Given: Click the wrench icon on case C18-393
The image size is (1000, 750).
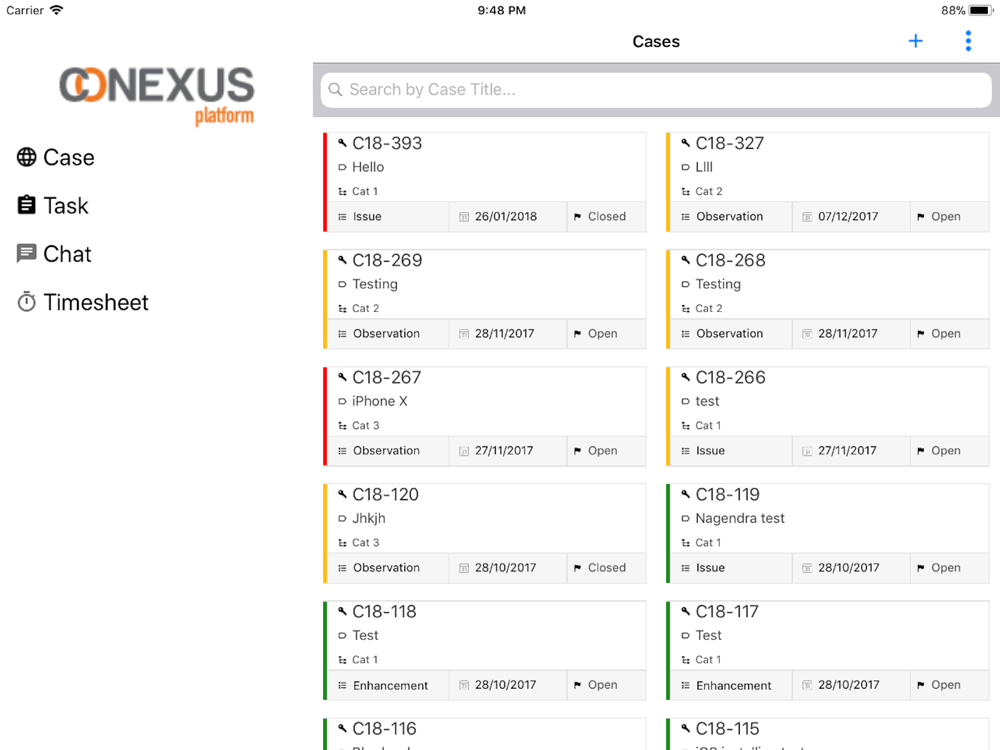Looking at the screenshot, I should (342, 143).
